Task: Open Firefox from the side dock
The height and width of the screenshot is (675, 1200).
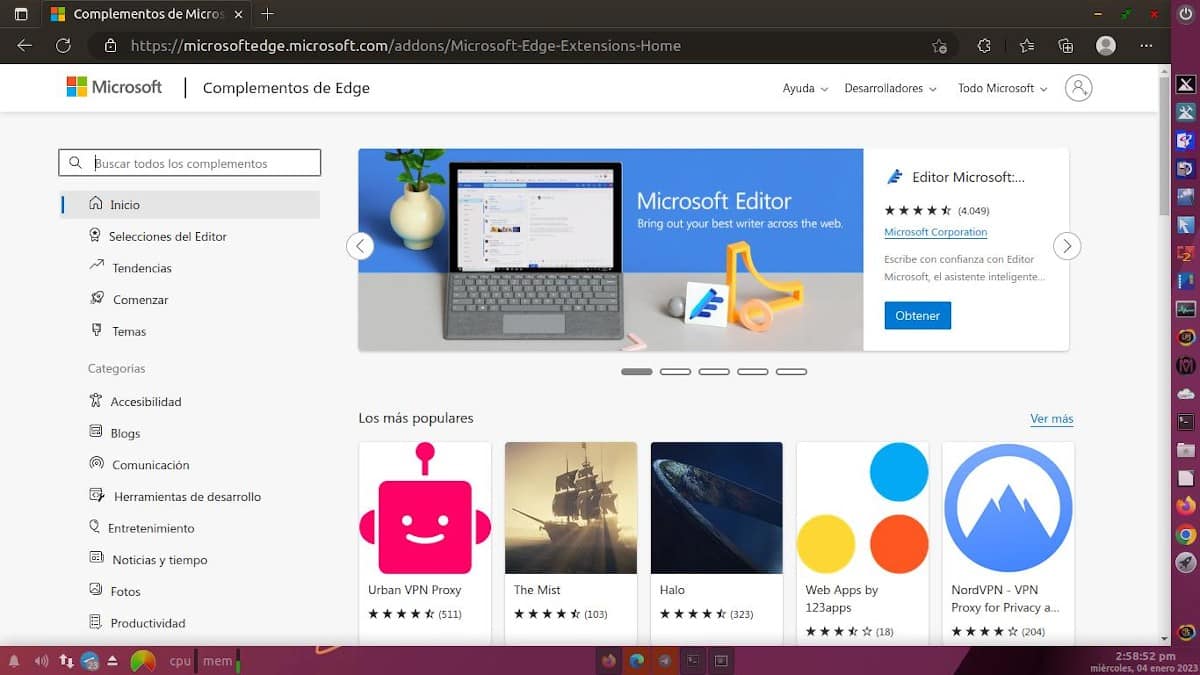Action: 1186,506
